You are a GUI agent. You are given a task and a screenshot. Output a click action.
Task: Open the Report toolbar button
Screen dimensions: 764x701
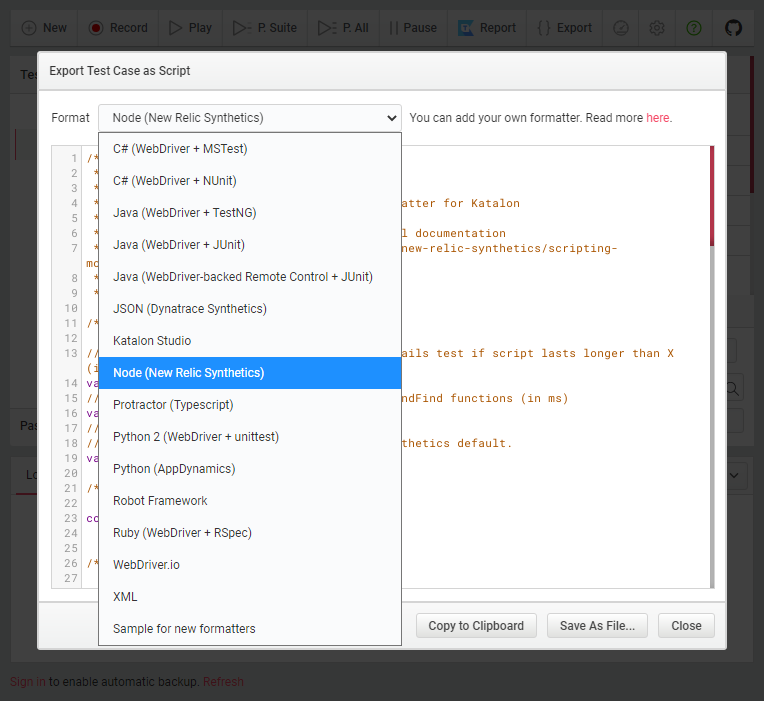(x=487, y=28)
